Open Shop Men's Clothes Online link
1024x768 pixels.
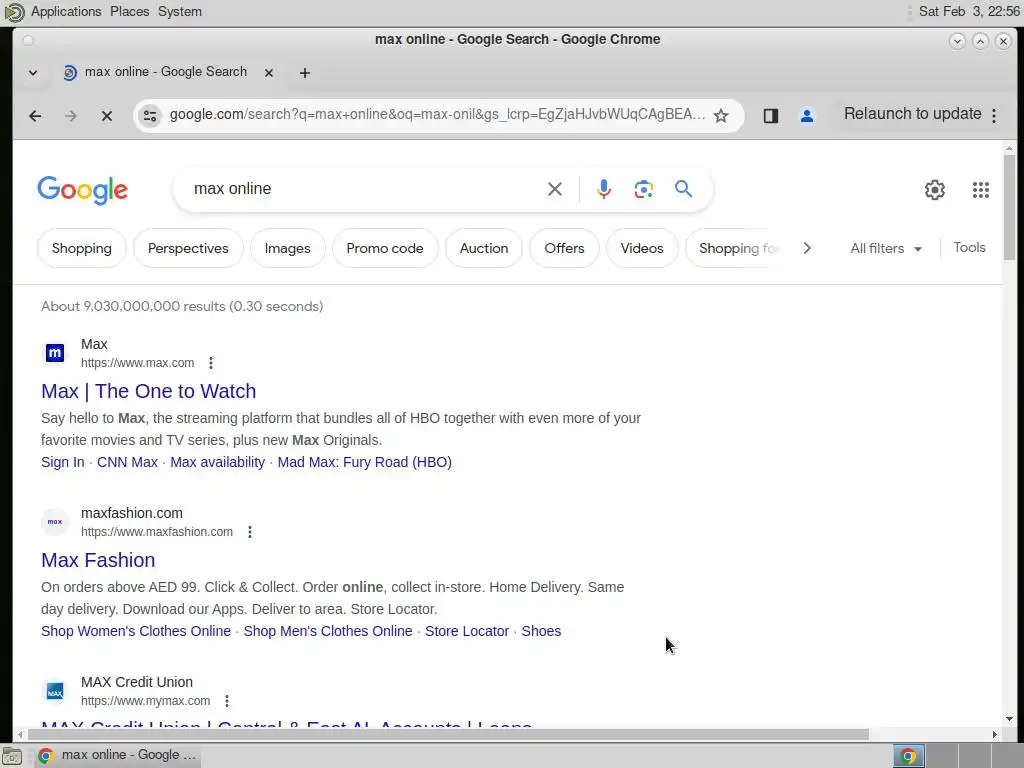[x=328, y=632]
